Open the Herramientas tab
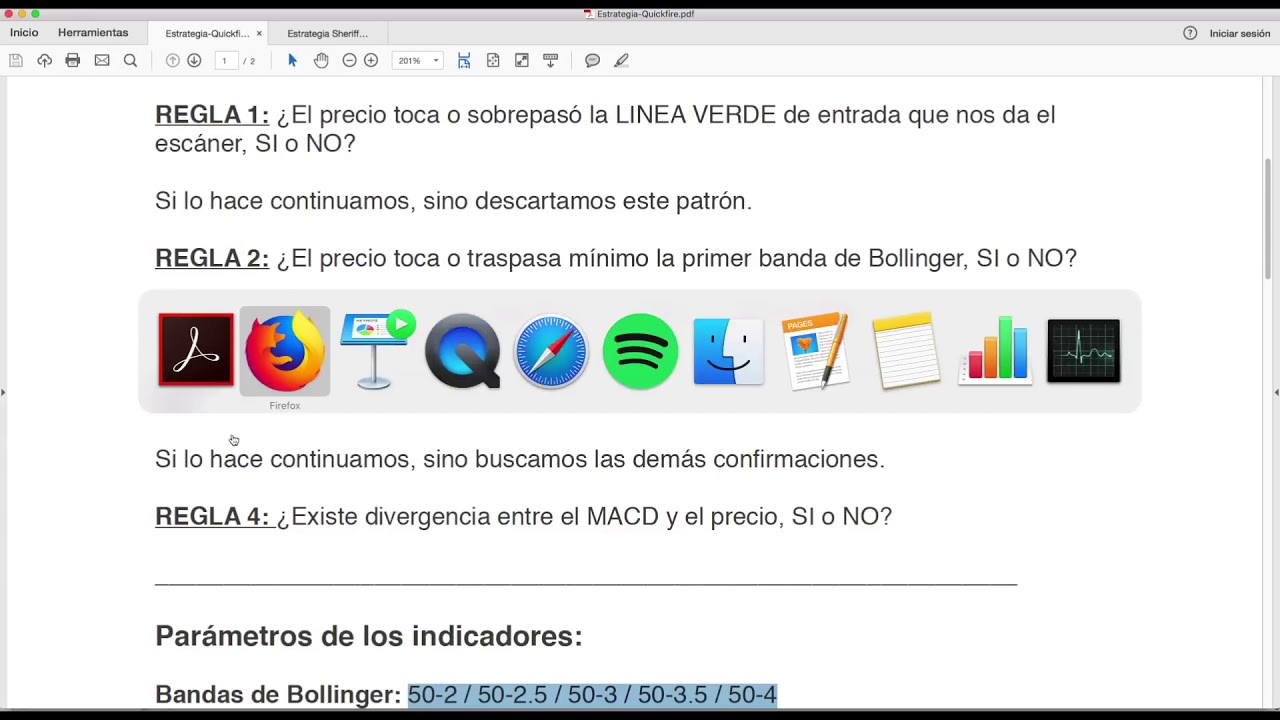Image resolution: width=1280 pixels, height=720 pixels. [93, 33]
